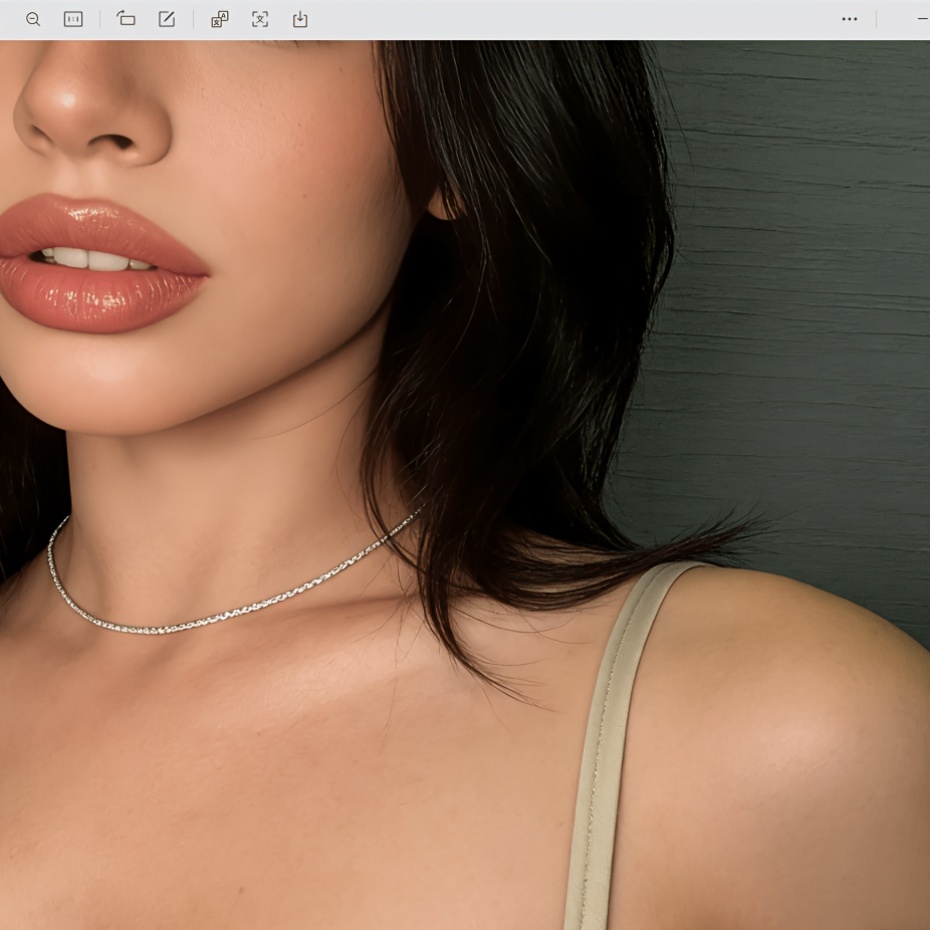Open the three-dot more options menu
This screenshot has height=930, width=930.
(849, 19)
